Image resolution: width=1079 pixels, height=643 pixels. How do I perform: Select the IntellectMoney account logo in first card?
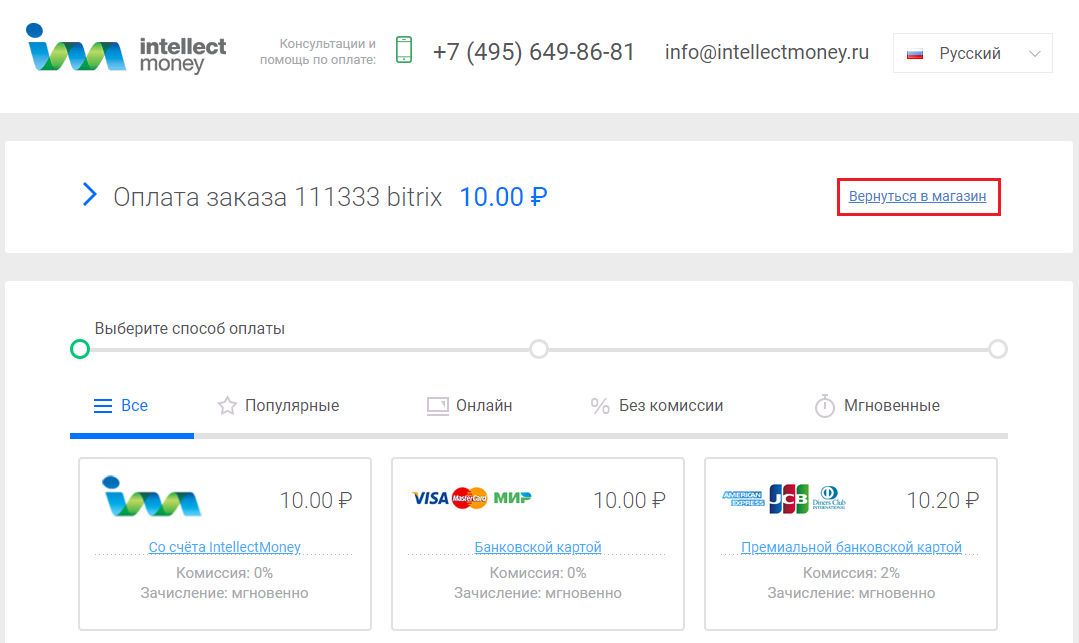(x=151, y=496)
